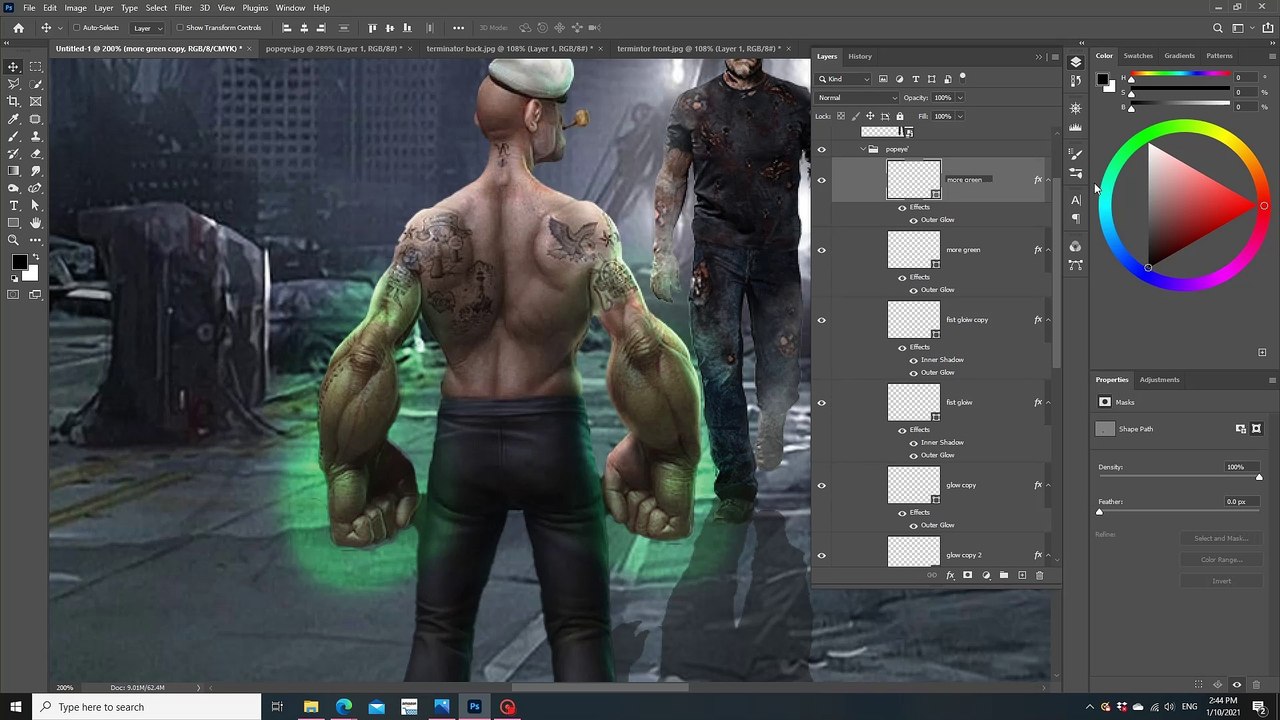Toggle Quick Mask mode
The height and width of the screenshot is (720, 1280).
click(14, 294)
